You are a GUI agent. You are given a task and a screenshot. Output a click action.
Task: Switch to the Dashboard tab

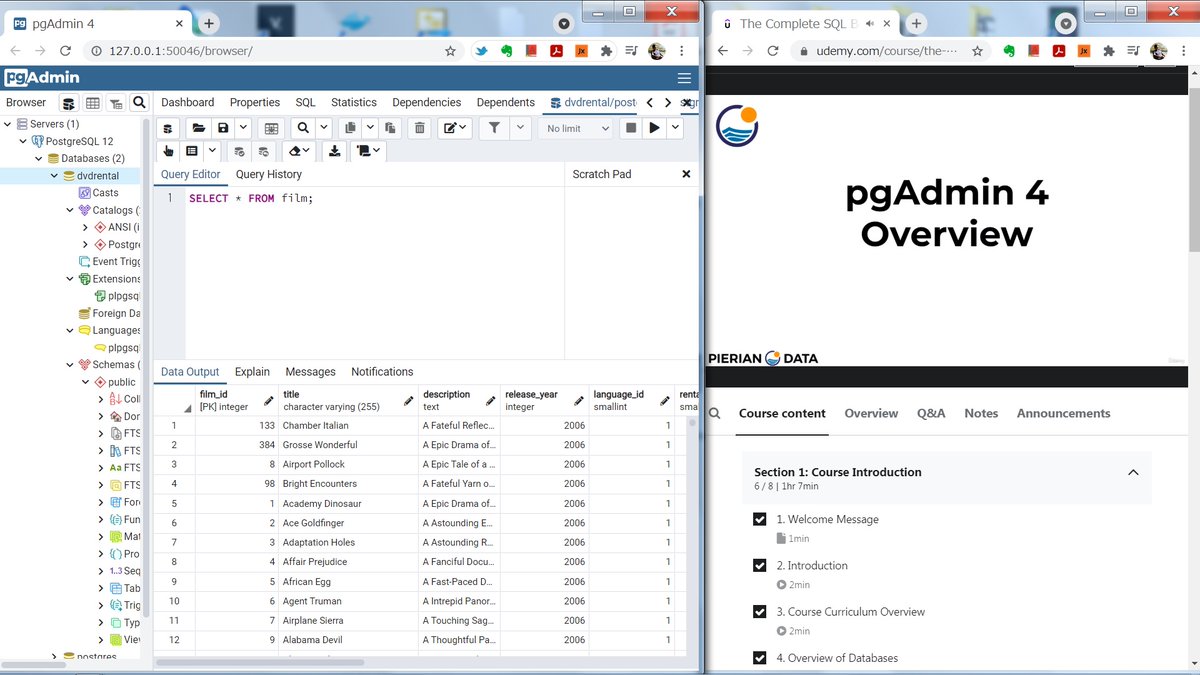coord(187,102)
